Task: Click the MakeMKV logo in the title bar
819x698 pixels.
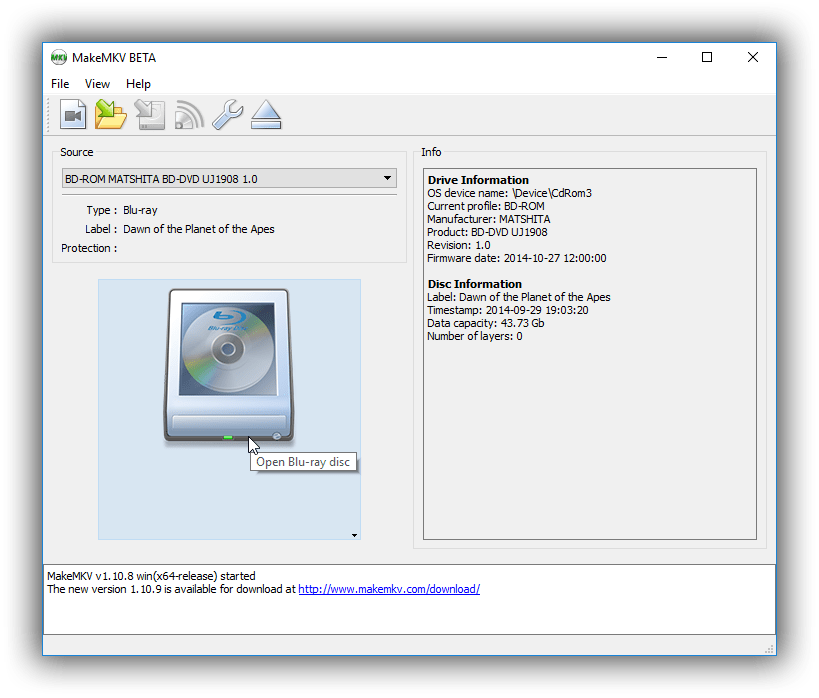Action: 60,57
